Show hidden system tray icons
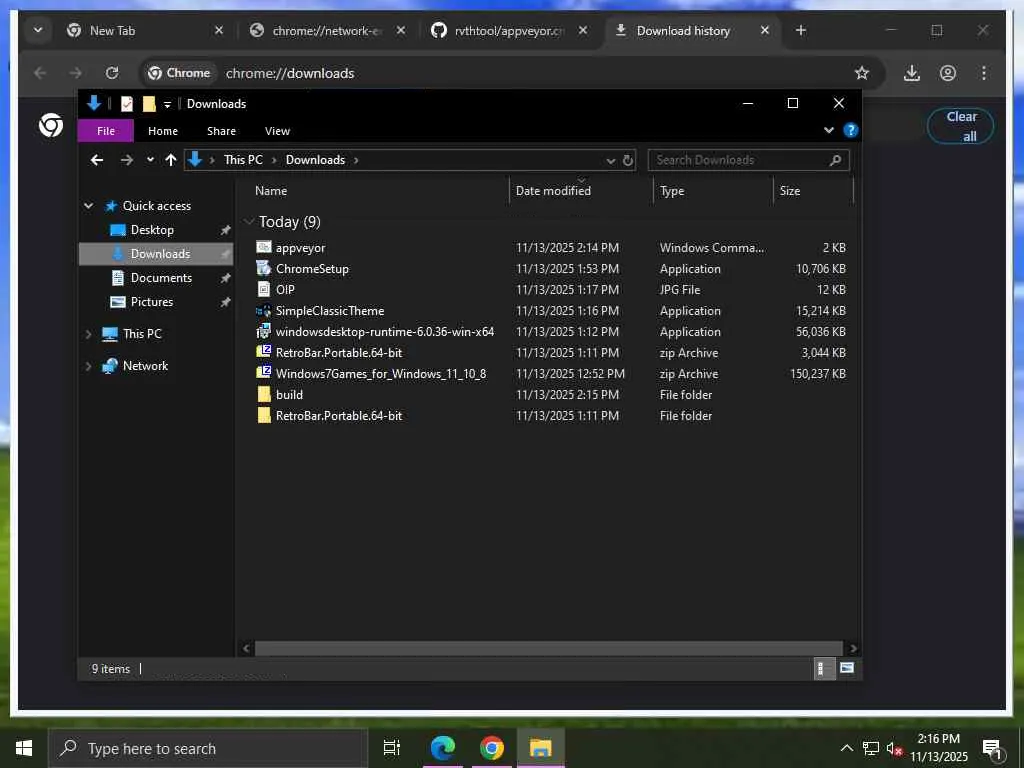This screenshot has width=1024, height=768. (846, 748)
